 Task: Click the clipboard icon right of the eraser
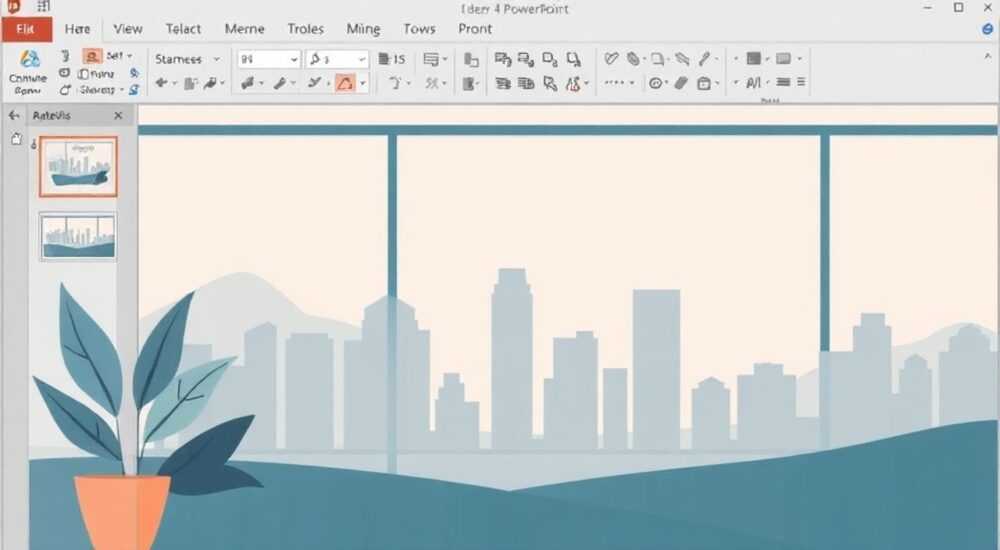tap(703, 84)
